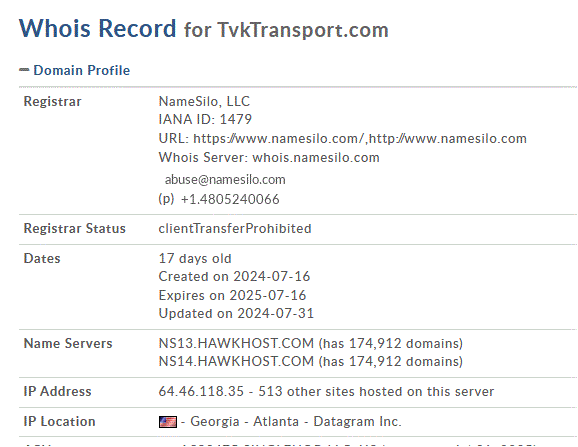Click the US flag icon in IP Location
578x447 pixels.
coord(168,422)
